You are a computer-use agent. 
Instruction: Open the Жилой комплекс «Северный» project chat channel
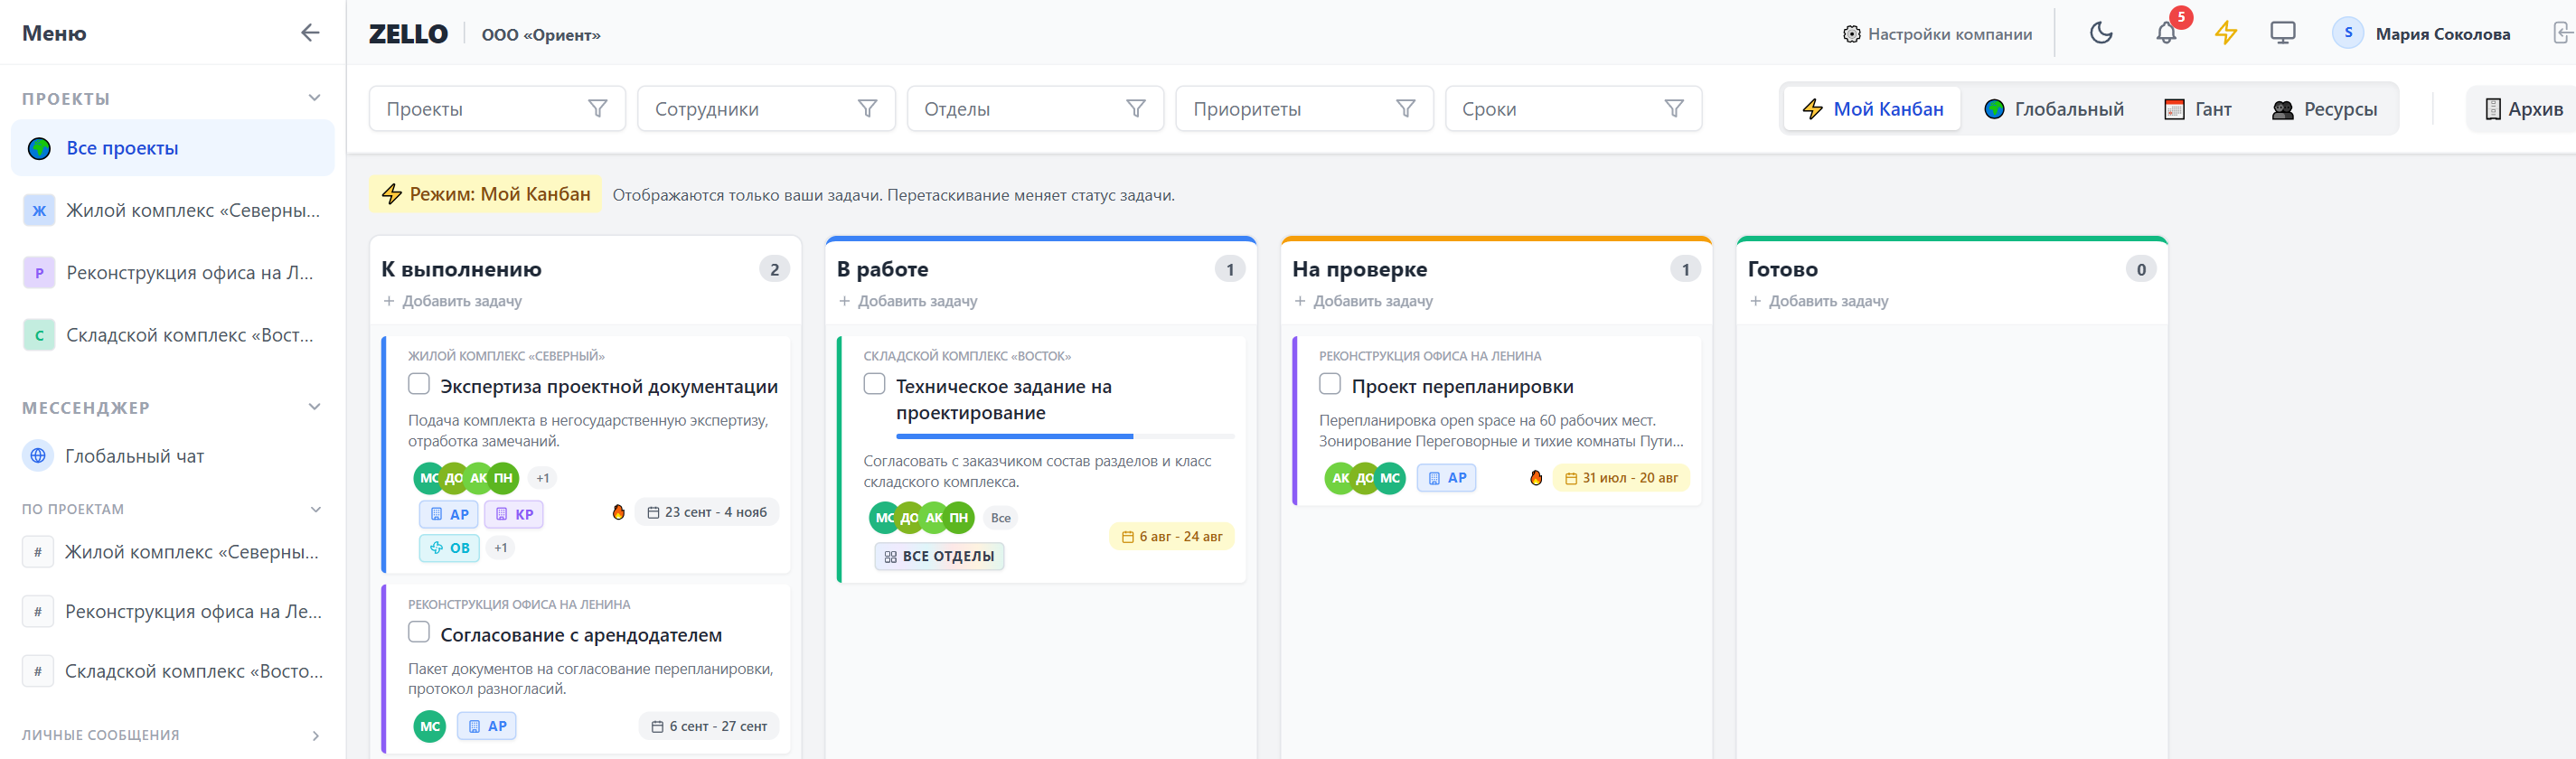(173, 552)
